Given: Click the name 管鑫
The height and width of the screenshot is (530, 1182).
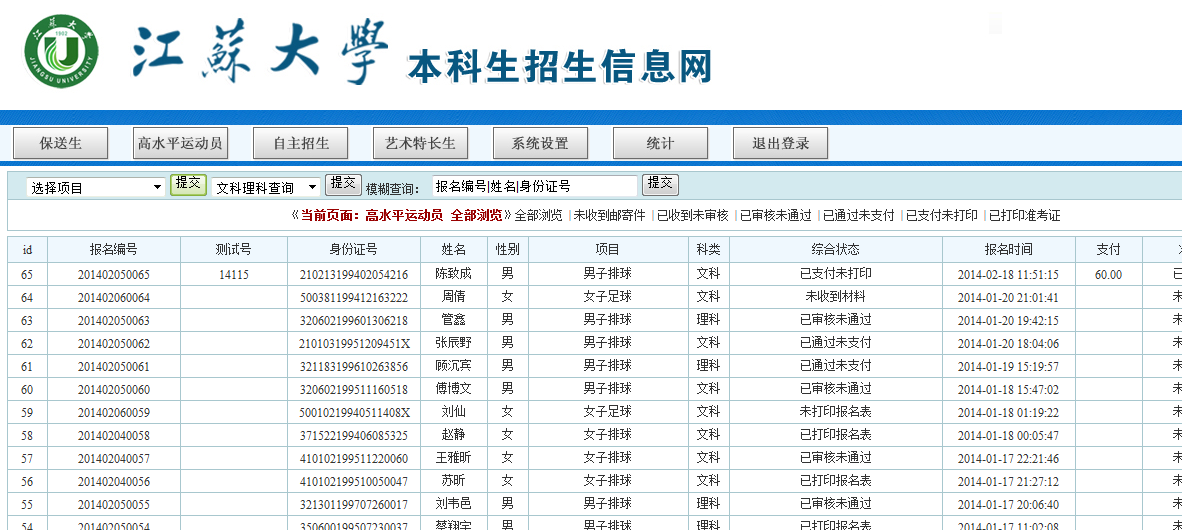Looking at the screenshot, I should tap(453, 320).
